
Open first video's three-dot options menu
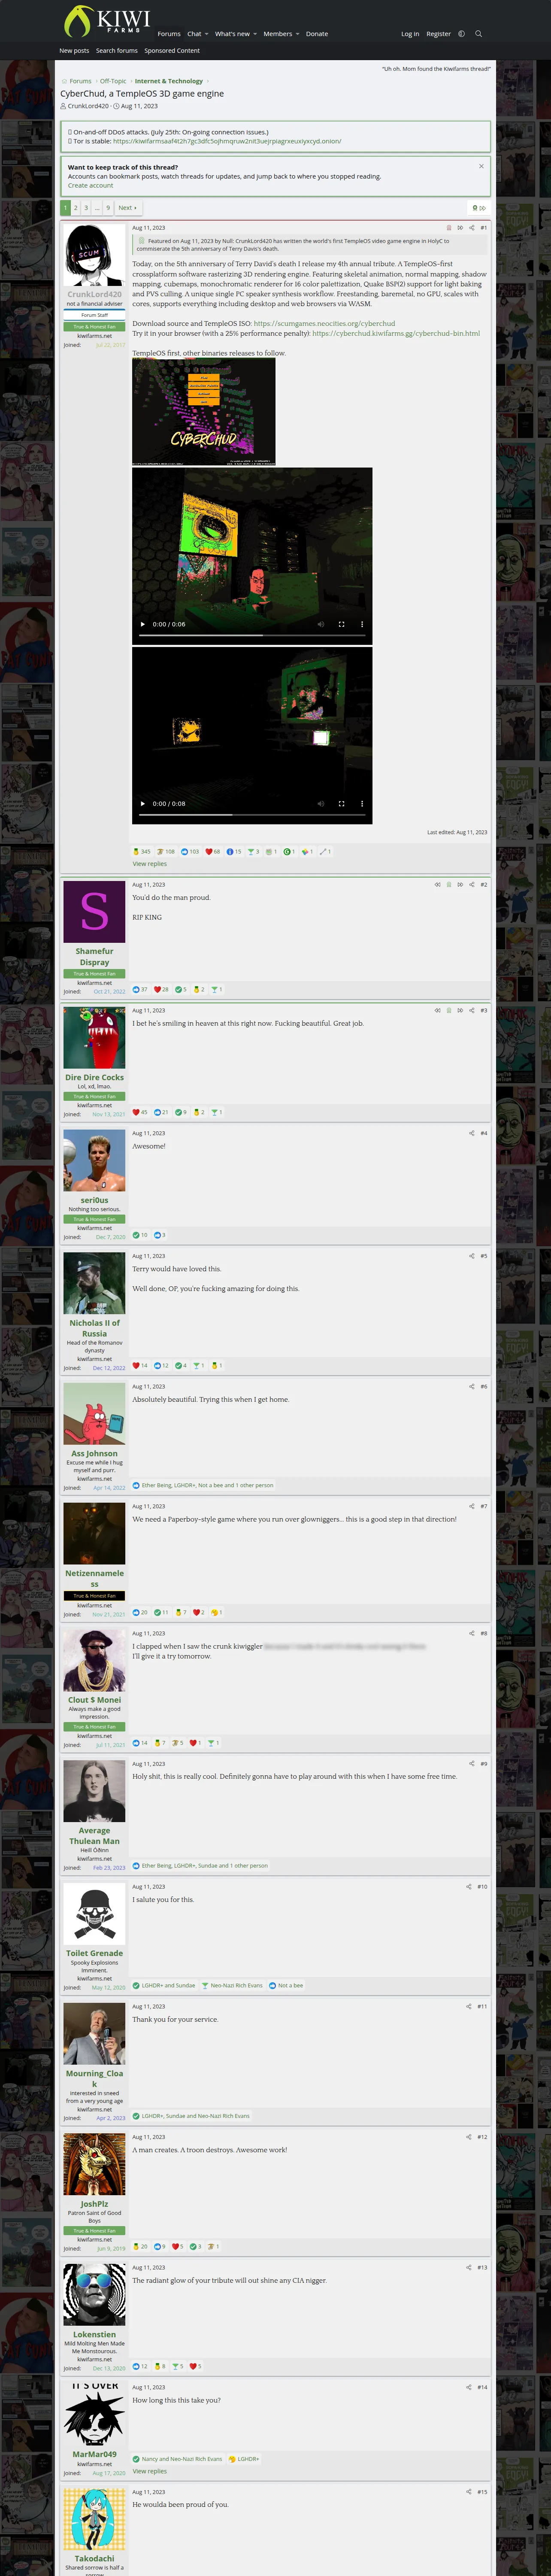[362, 624]
